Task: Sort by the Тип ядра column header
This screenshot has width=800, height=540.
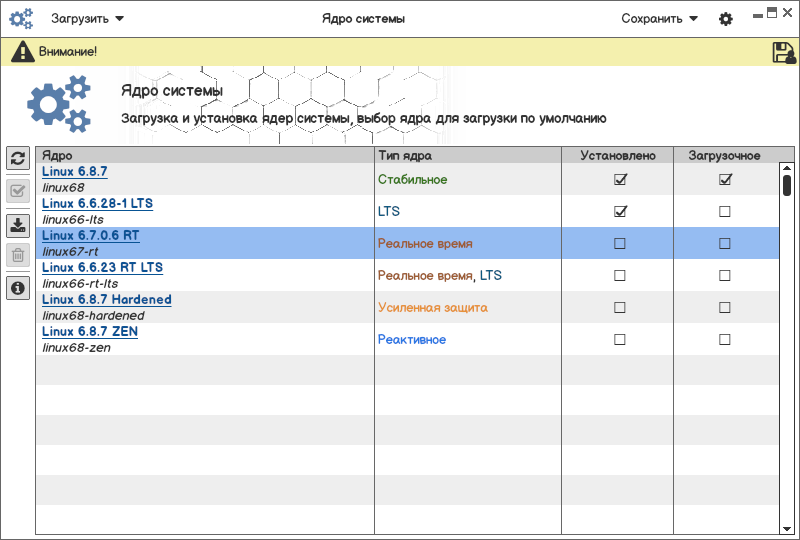Action: pyautogui.click(x=467, y=156)
